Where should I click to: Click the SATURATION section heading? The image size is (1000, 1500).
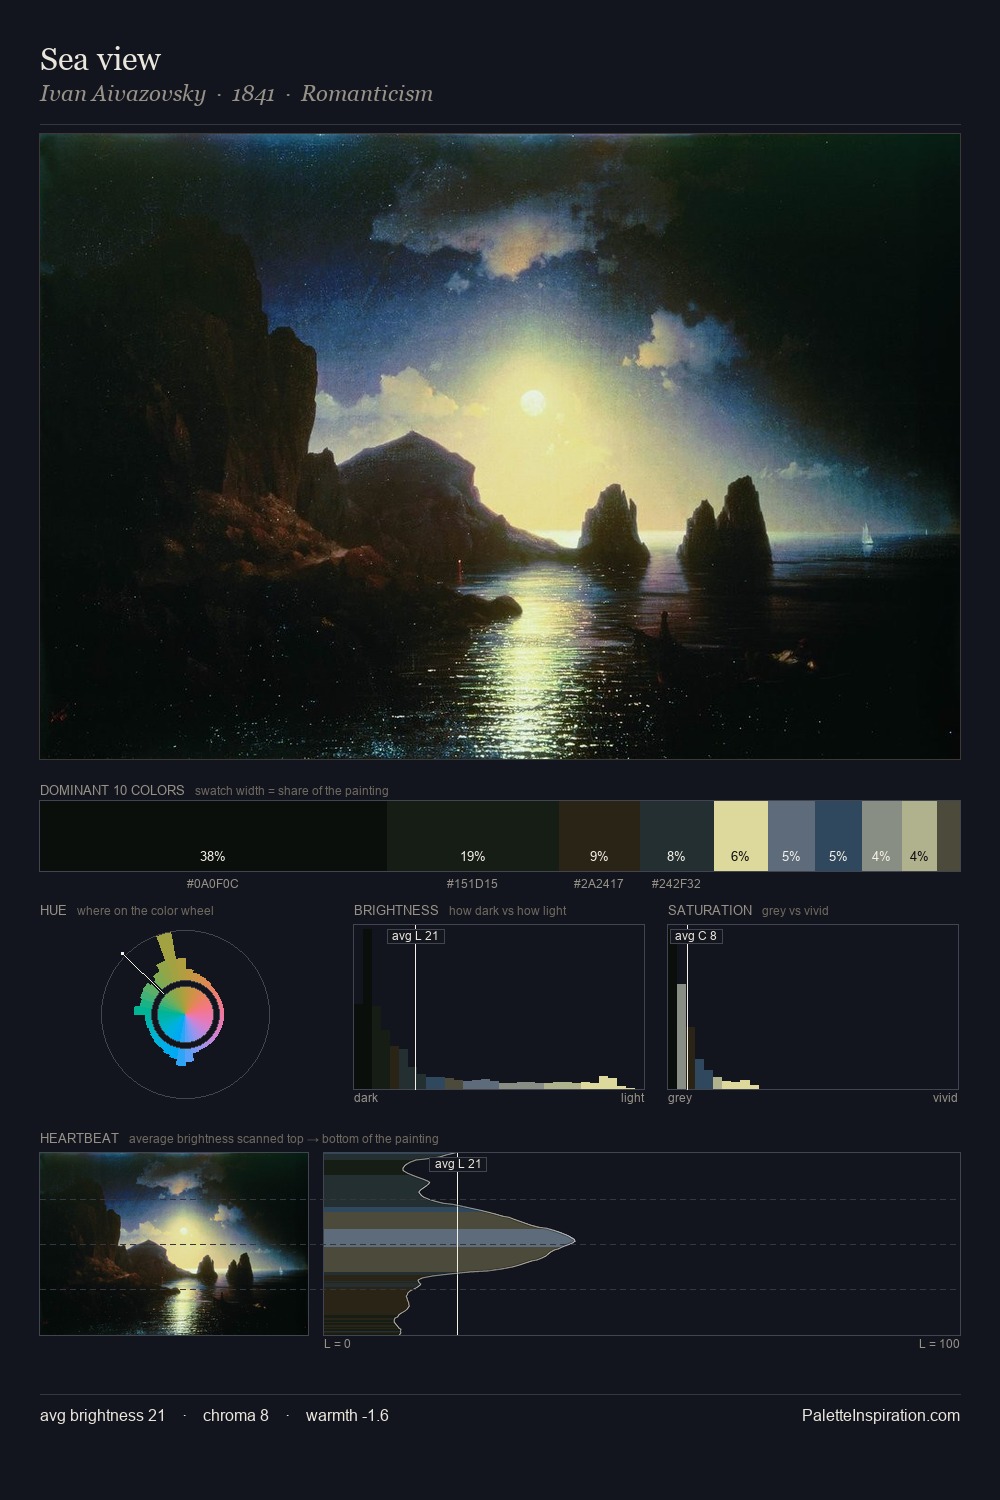point(710,910)
